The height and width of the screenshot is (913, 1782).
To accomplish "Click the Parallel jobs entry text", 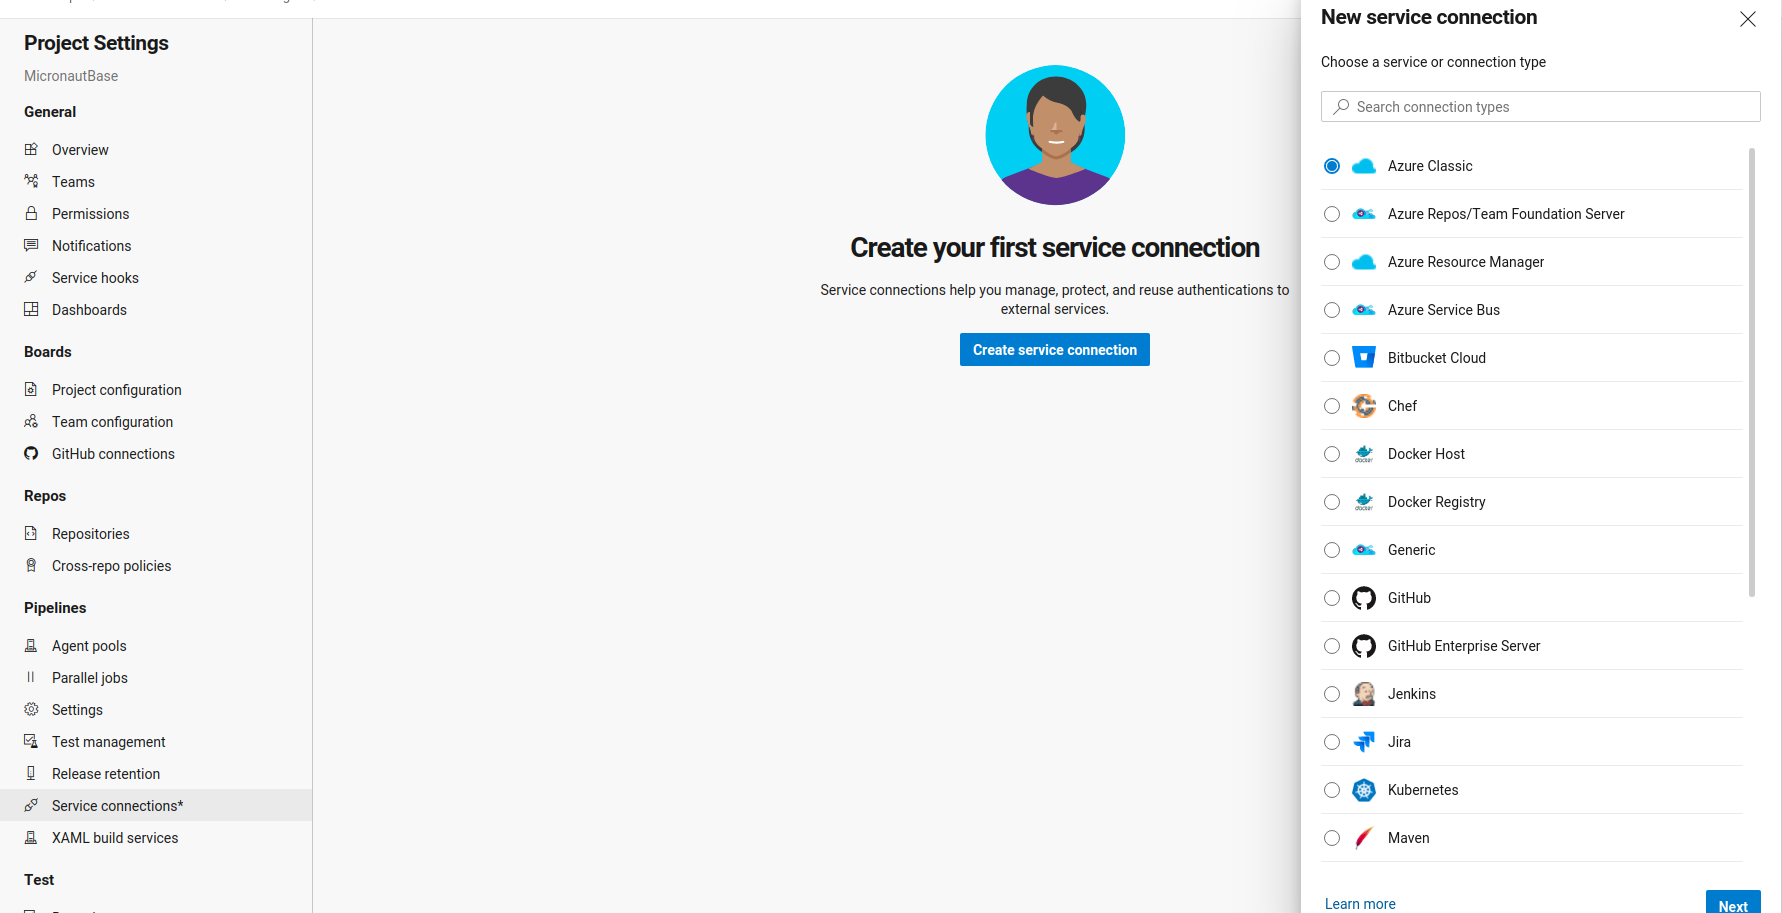I will 90,678.
